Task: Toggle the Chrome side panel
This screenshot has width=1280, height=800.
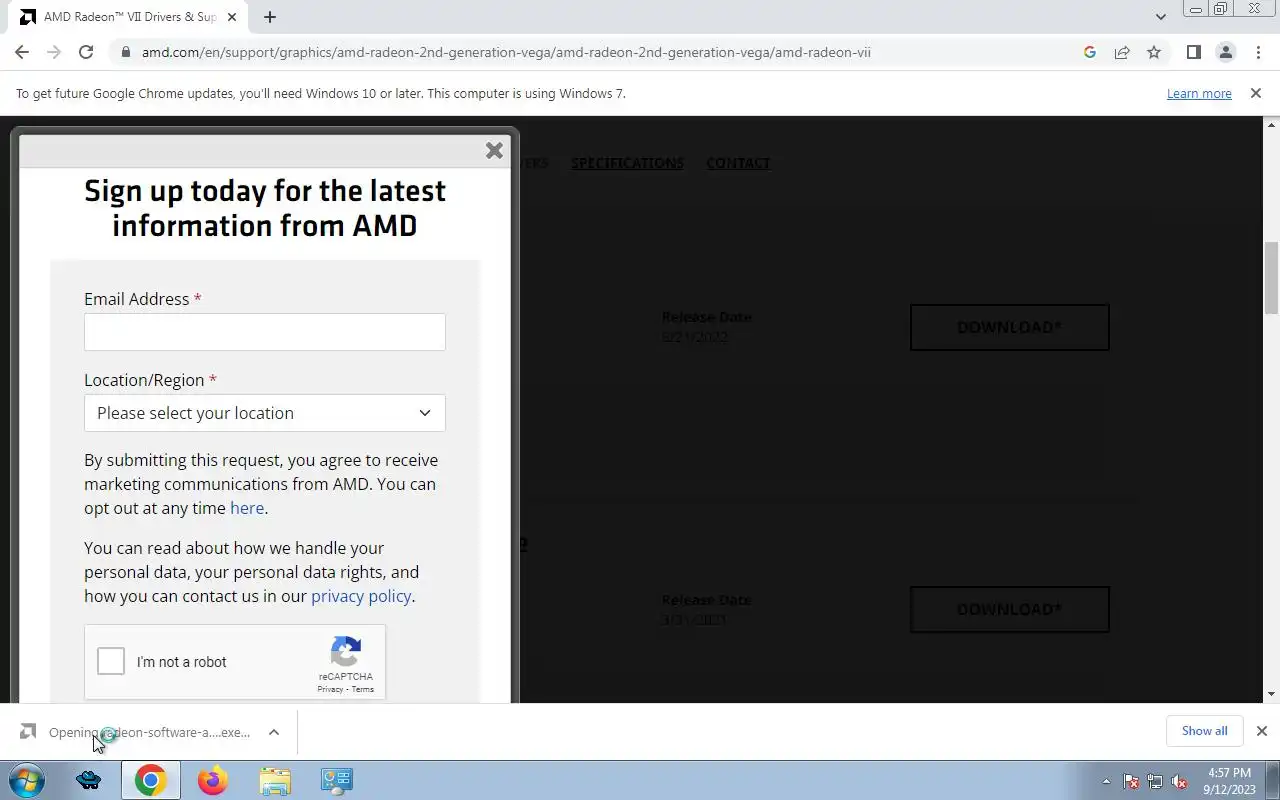Action: 1193,52
